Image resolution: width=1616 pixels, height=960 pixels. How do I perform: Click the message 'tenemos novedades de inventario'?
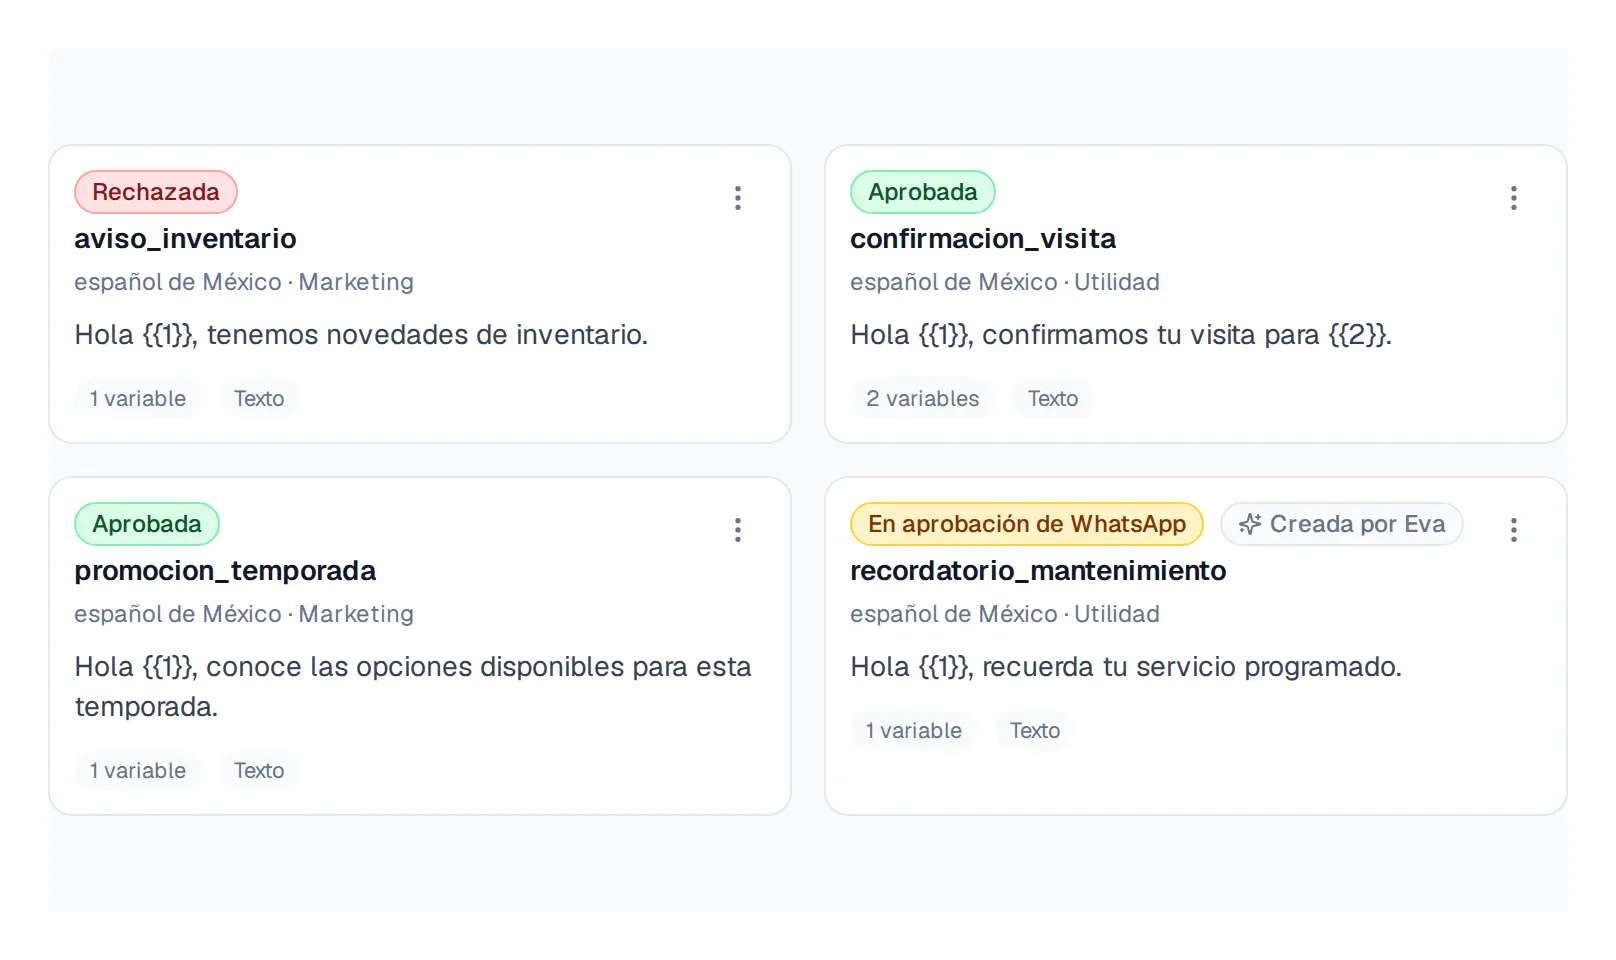pyautogui.click(x=426, y=335)
